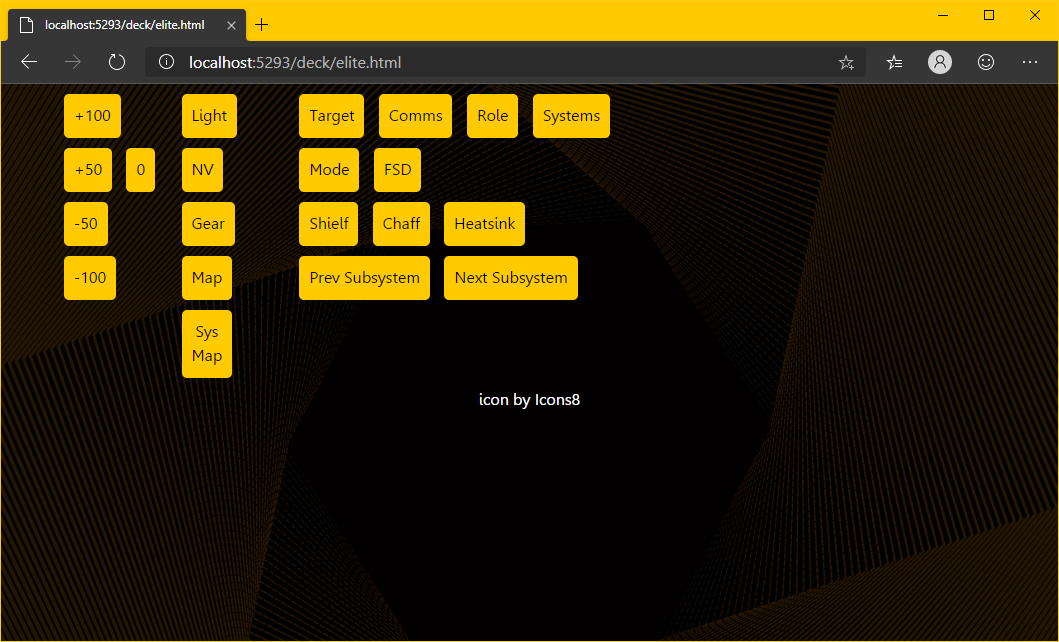Viewport: 1059px width, 642px height.
Task: Set throttle to 0
Action: pos(140,170)
